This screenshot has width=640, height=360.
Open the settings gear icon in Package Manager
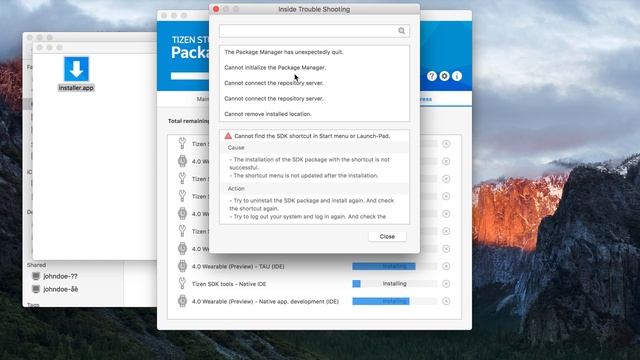[444, 76]
